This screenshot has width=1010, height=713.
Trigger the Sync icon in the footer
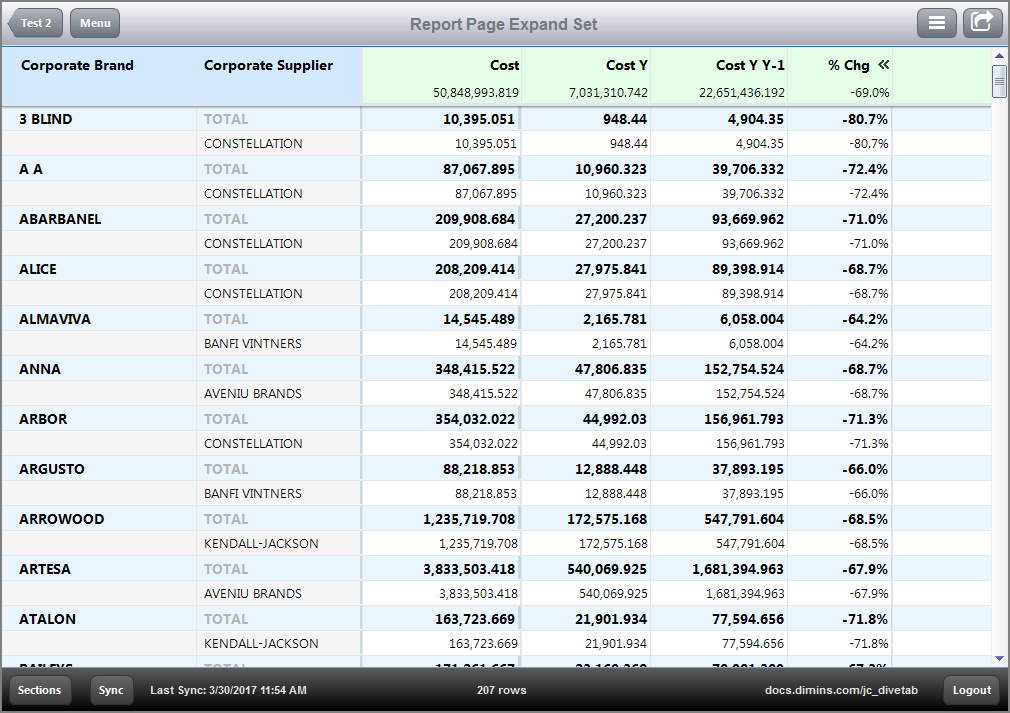pos(111,690)
